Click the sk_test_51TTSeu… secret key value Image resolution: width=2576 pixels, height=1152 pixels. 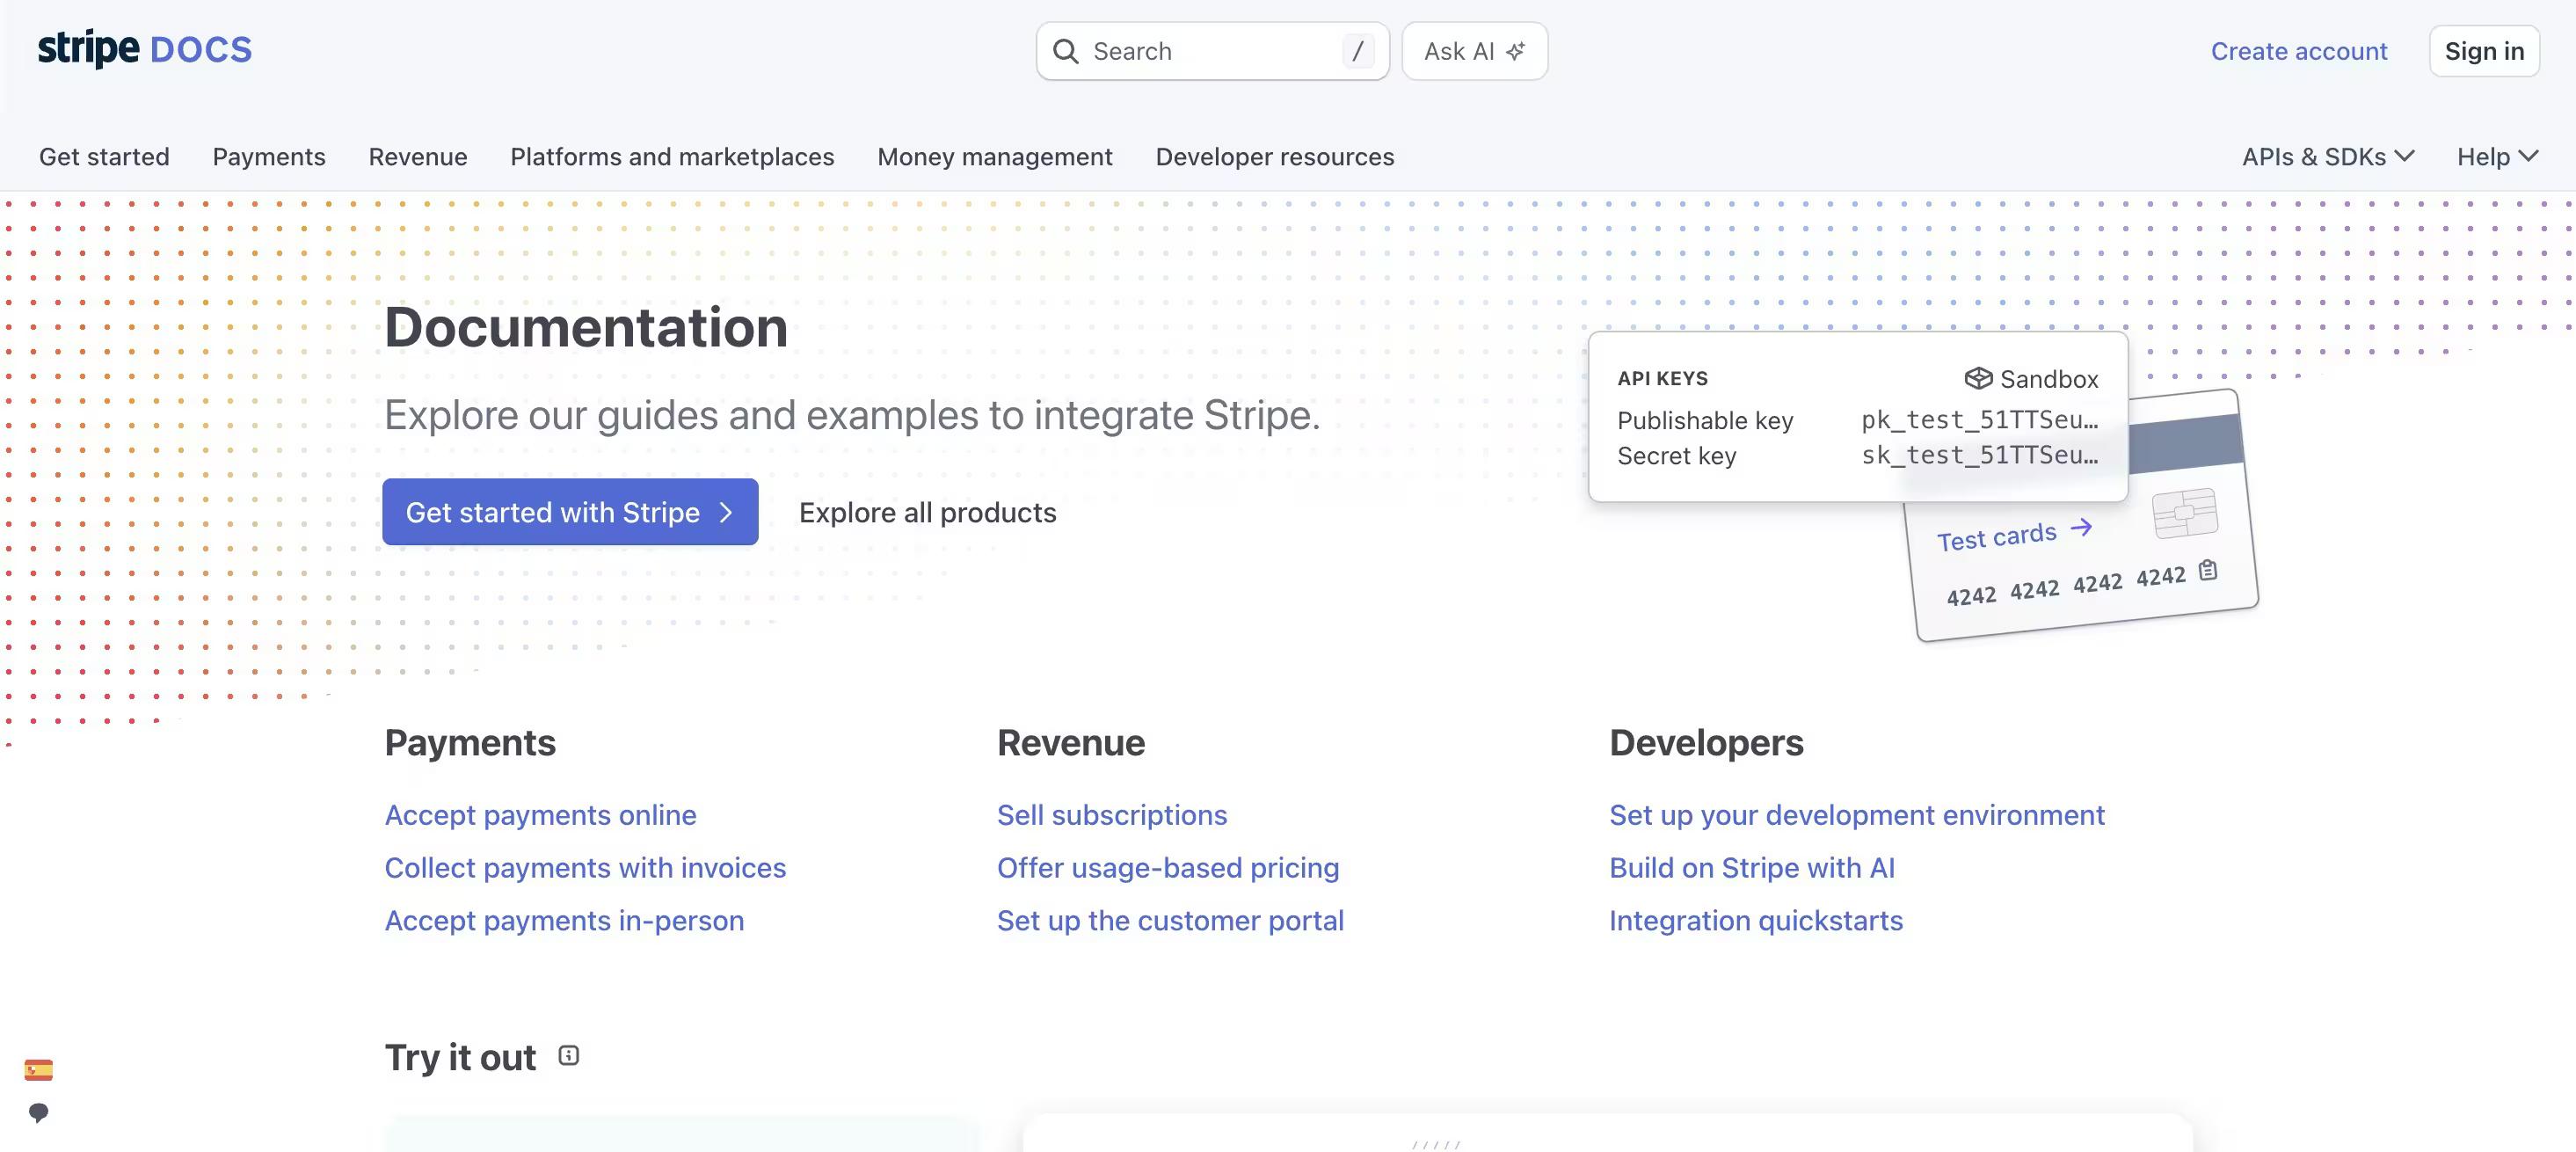(x=1980, y=455)
